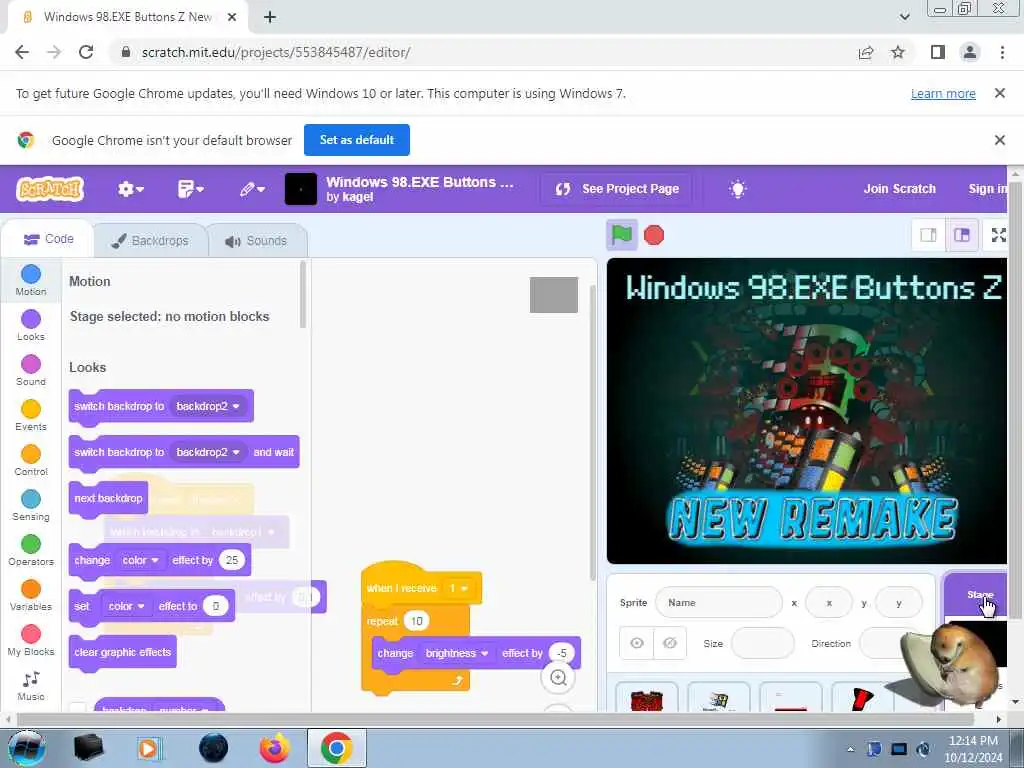The image size is (1024, 768).
Task: Click the 25 value in change color effect
Action: pos(232,560)
